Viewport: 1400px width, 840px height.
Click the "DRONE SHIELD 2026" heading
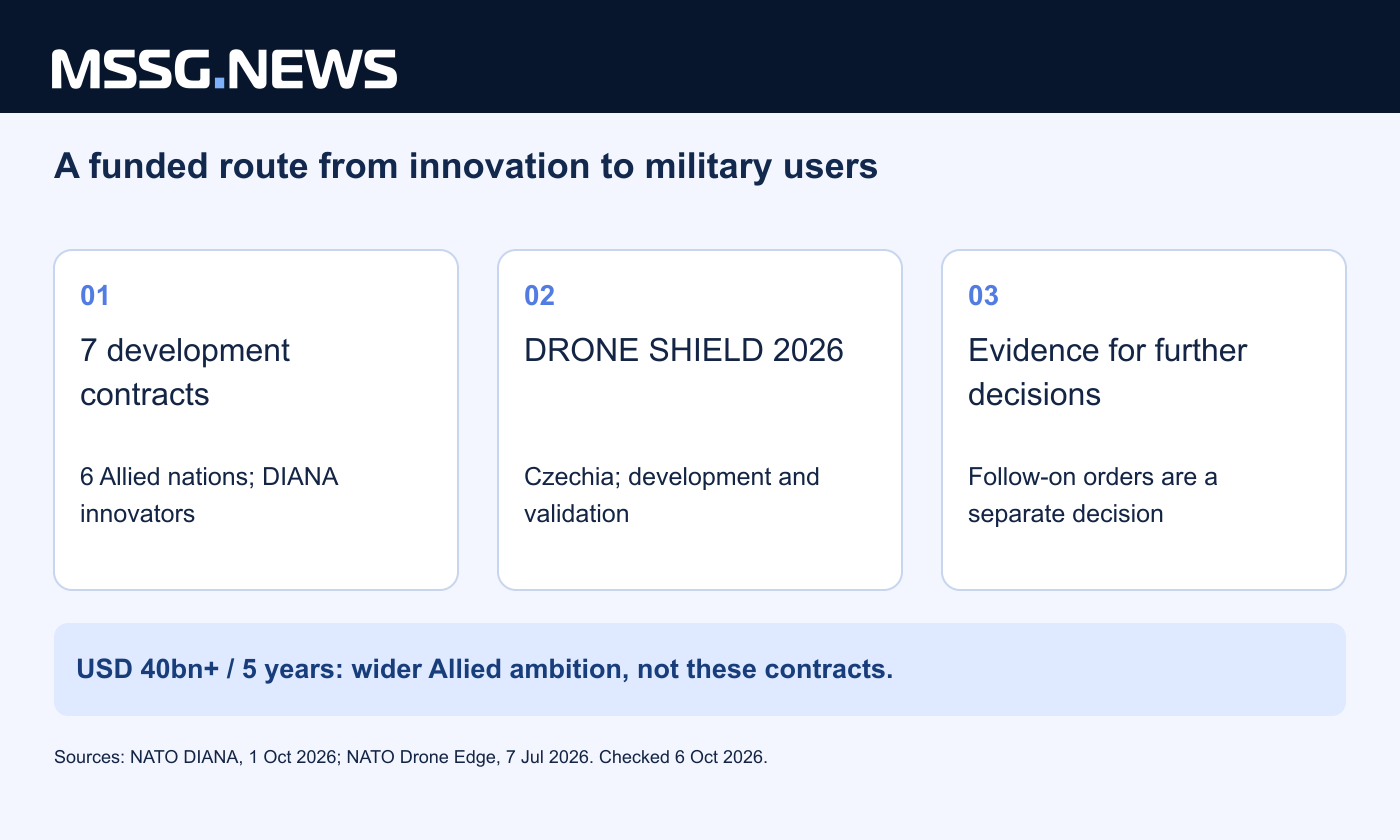(x=684, y=351)
